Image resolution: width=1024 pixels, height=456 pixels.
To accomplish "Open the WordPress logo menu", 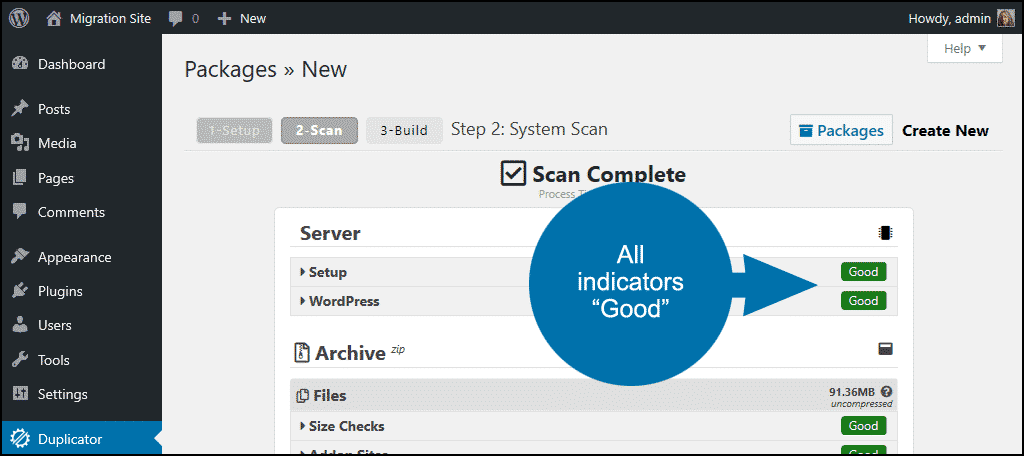I will pyautogui.click(x=19, y=18).
